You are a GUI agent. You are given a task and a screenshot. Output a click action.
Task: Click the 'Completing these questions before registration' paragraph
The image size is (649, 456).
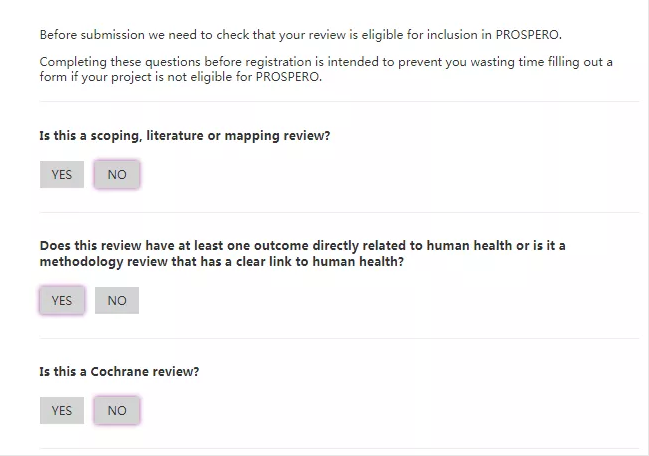point(326,62)
